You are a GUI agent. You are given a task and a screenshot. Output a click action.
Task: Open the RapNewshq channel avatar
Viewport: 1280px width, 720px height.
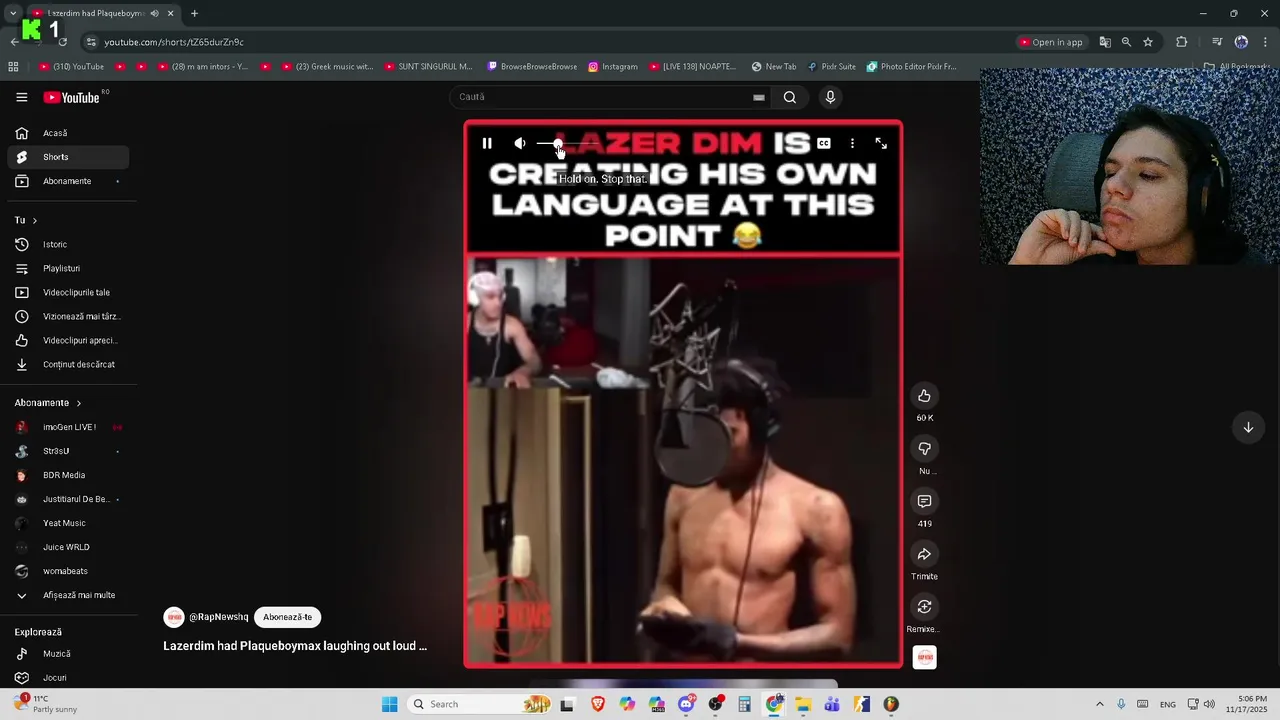pos(174,617)
